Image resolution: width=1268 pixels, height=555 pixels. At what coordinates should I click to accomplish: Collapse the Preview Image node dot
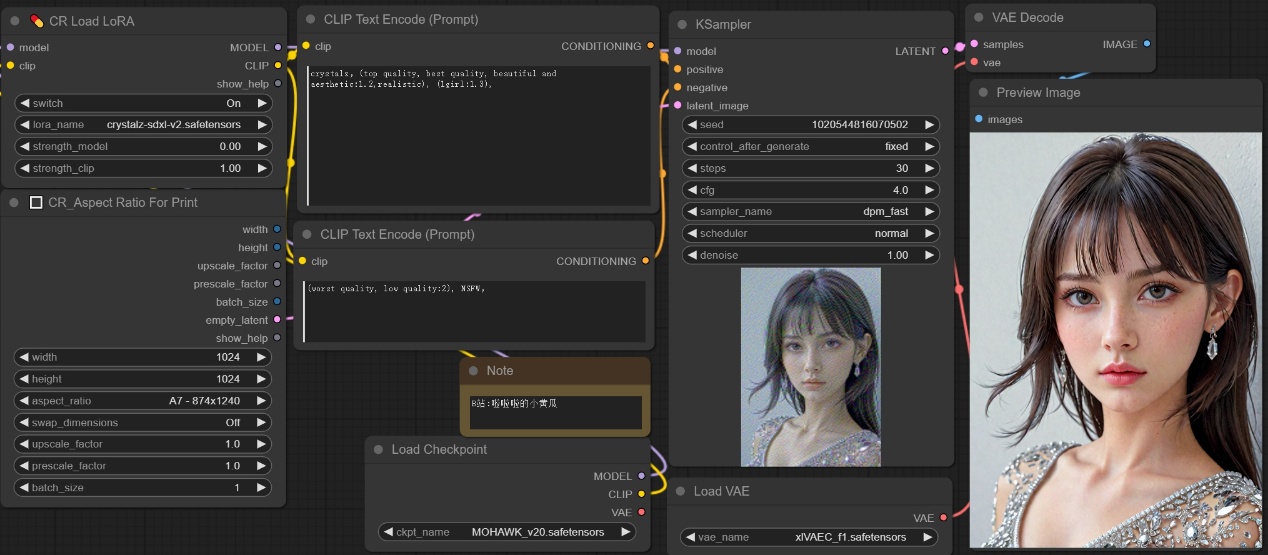[983, 93]
